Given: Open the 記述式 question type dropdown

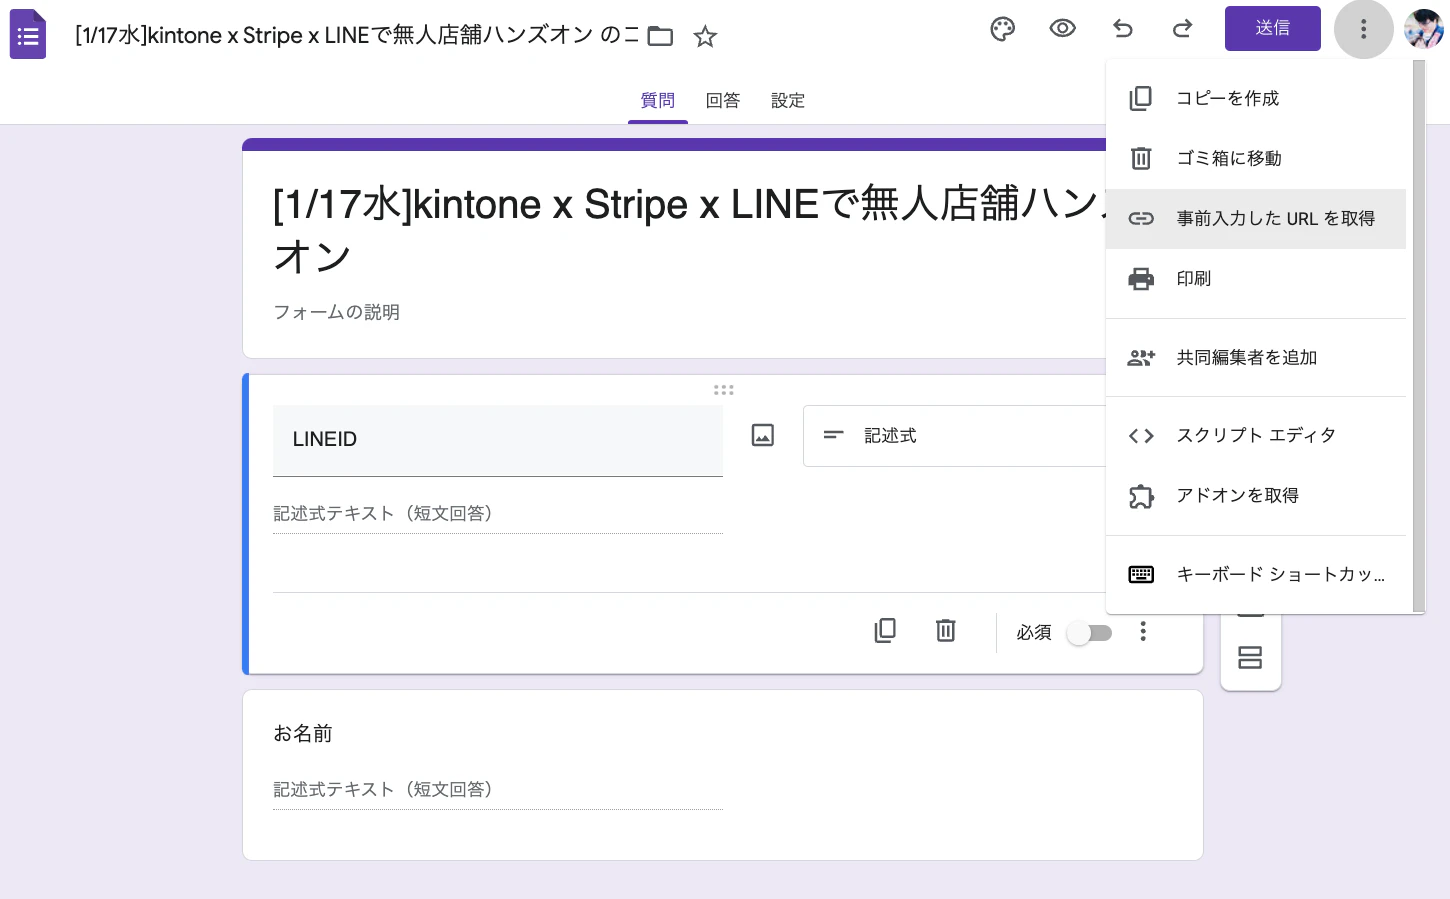Looking at the screenshot, I should pyautogui.click(x=955, y=436).
